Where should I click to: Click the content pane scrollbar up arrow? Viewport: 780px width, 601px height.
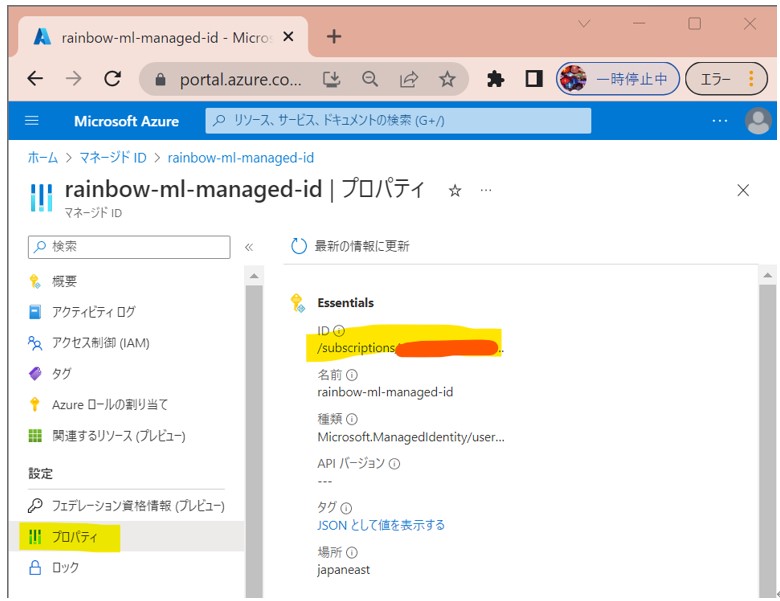tap(768, 275)
